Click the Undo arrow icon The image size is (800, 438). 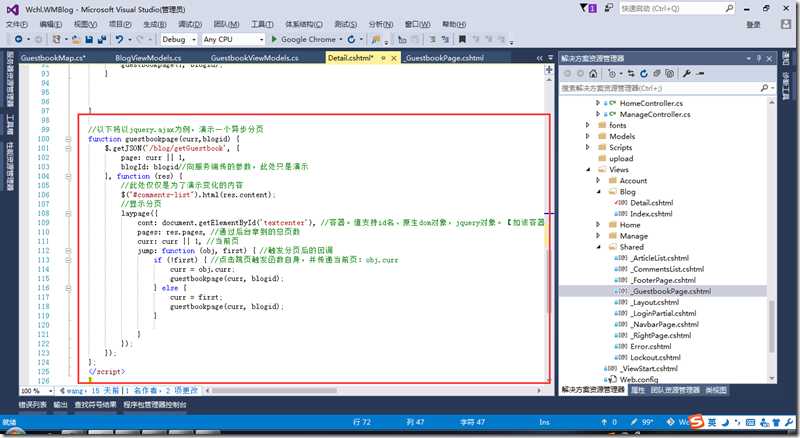pos(119,39)
